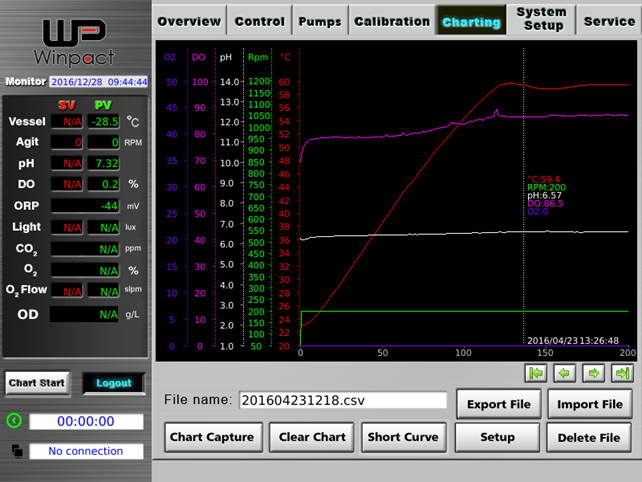Click the File name input field
The image size is (642, 482).
pyautogui.click(x=342, y=400)
